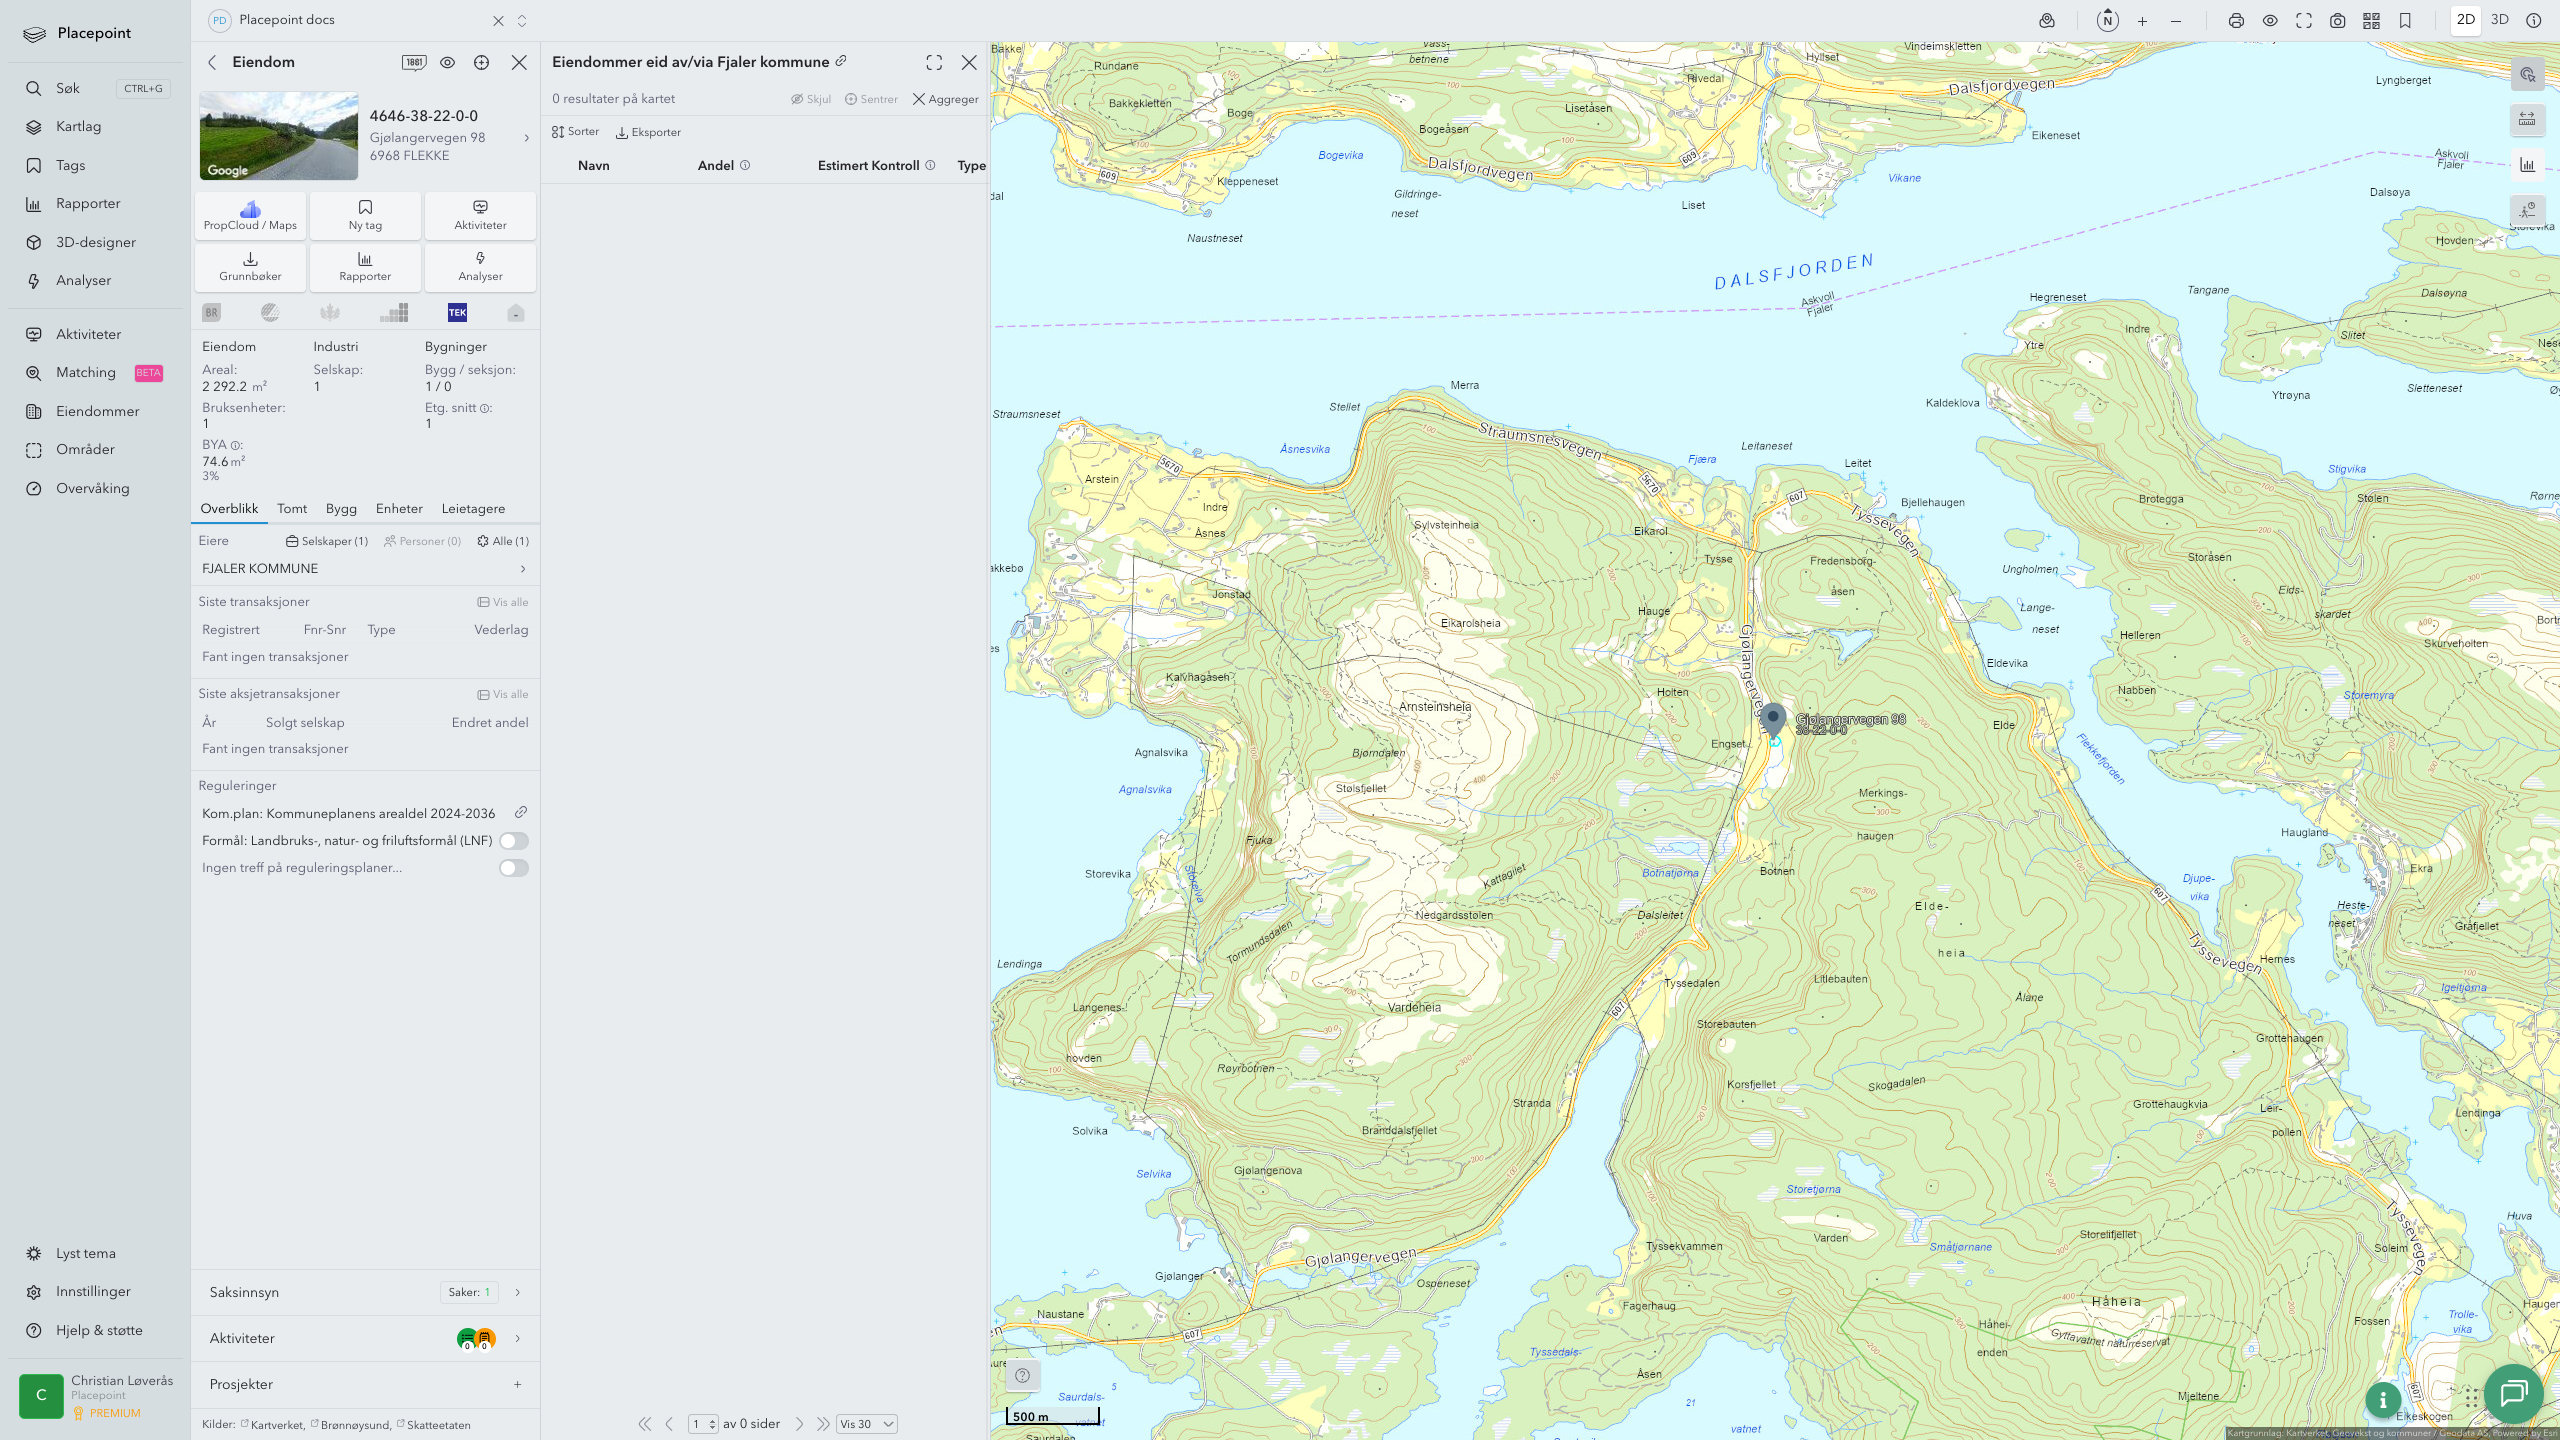Open the 1881 directory lookup icon
2560x1440 pixels.
coord(414,62)
